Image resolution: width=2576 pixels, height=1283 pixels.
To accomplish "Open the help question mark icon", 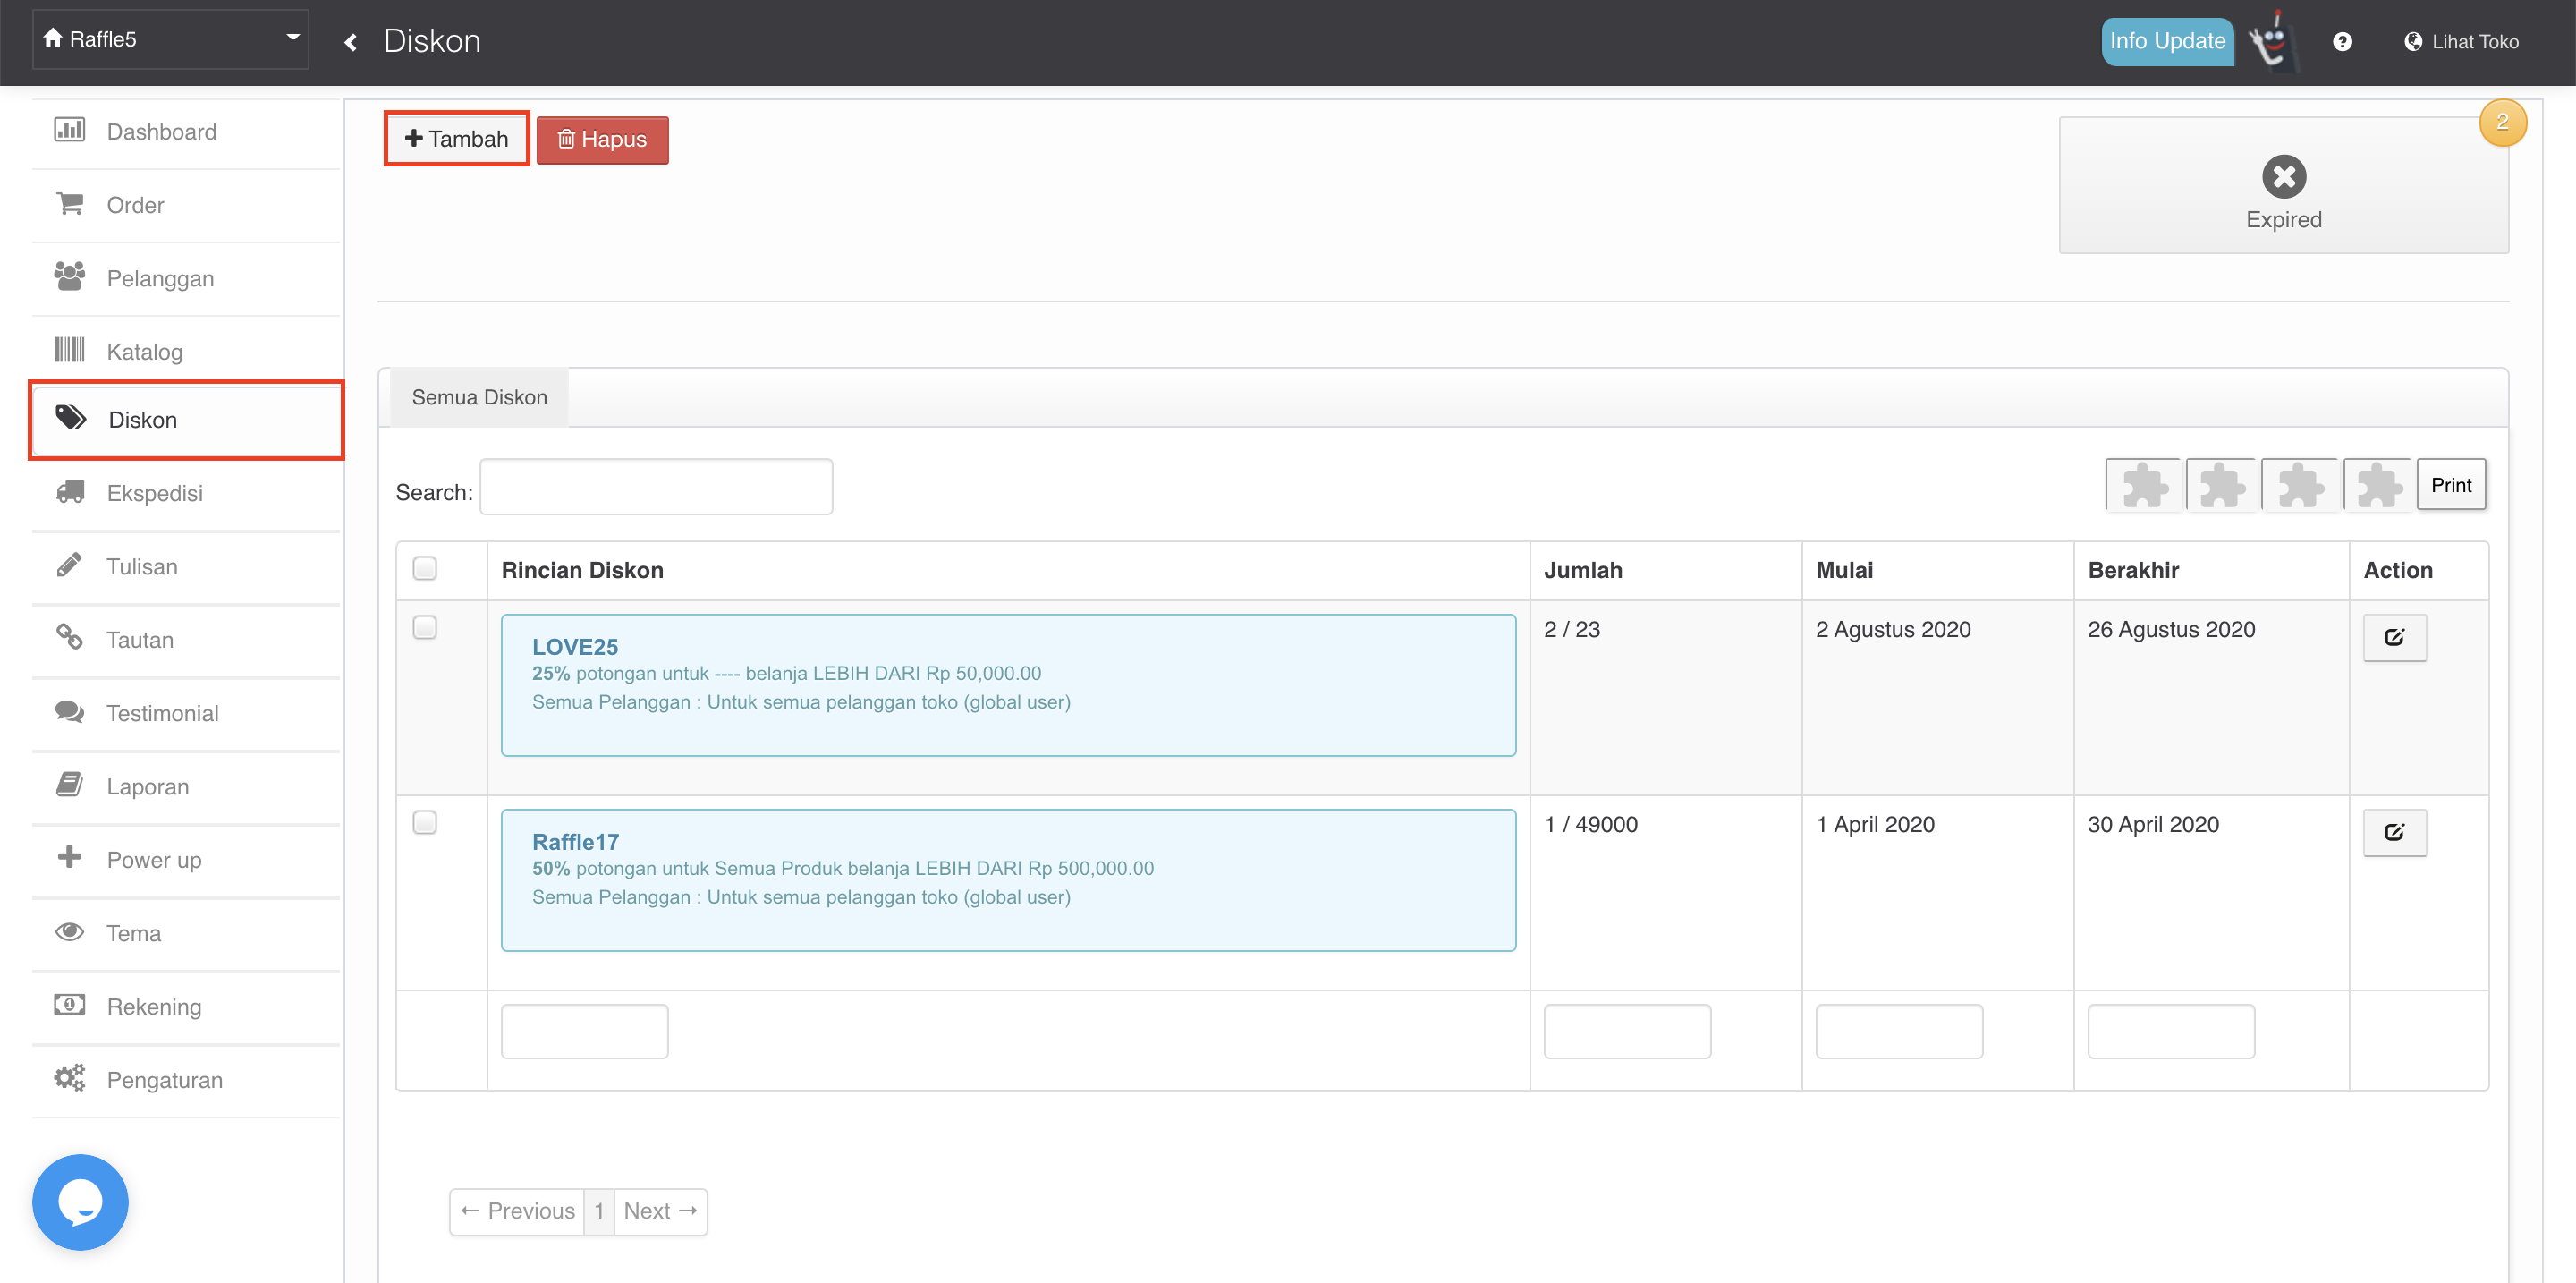I will tap(2341, 42).
